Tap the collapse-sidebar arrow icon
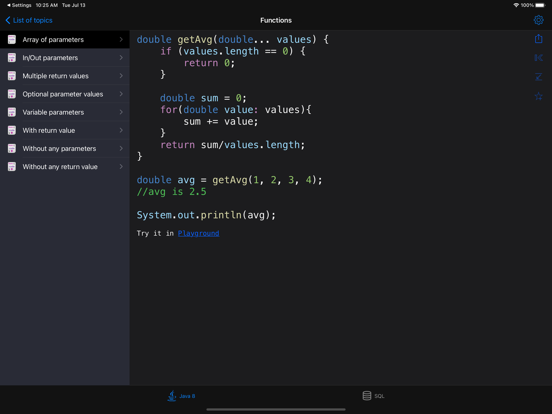The image size is (552, 414). tap(538, 58)
